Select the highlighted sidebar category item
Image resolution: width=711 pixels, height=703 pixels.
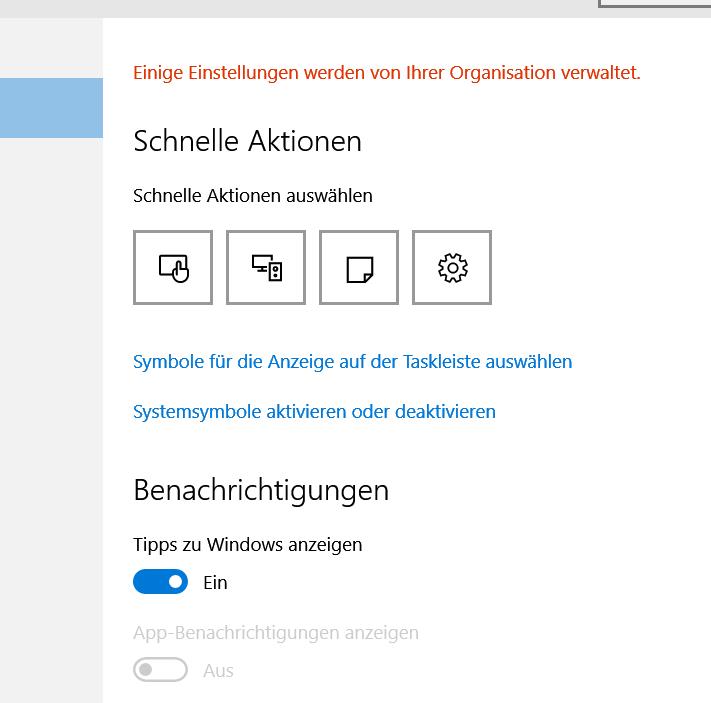pyautogui.click(x=51, y=108)
